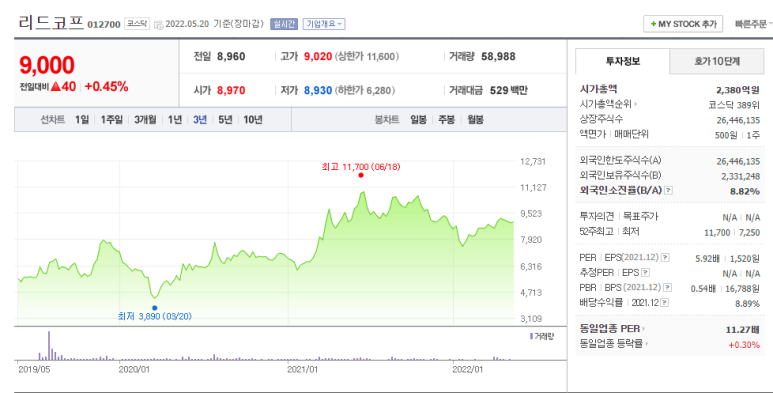
Task: Select the 3년 line chart period
Action: coord(200,119)
